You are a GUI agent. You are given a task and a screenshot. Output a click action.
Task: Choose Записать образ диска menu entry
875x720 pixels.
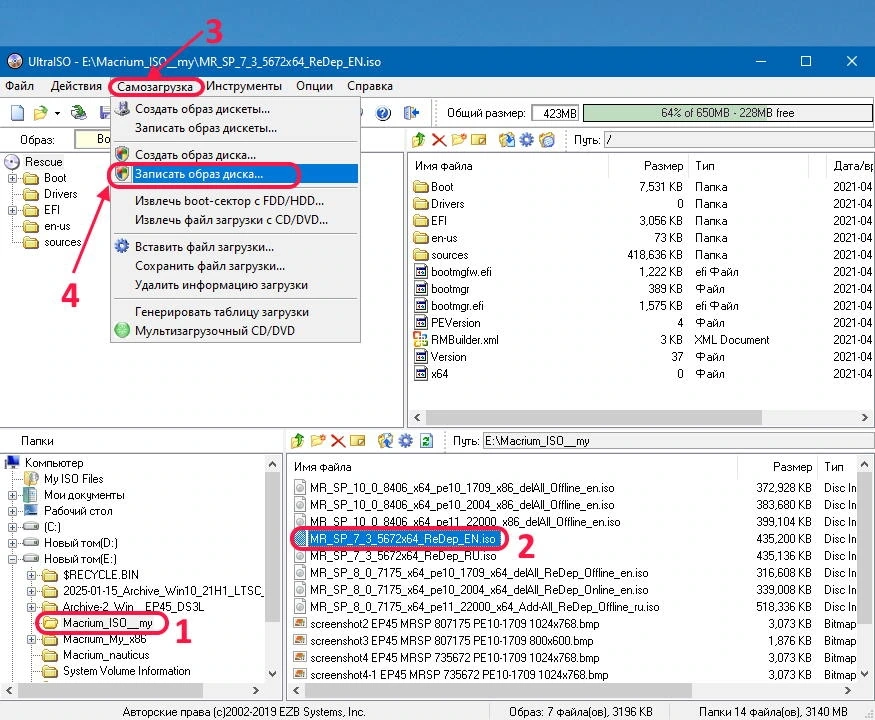[x=235, y=174]
